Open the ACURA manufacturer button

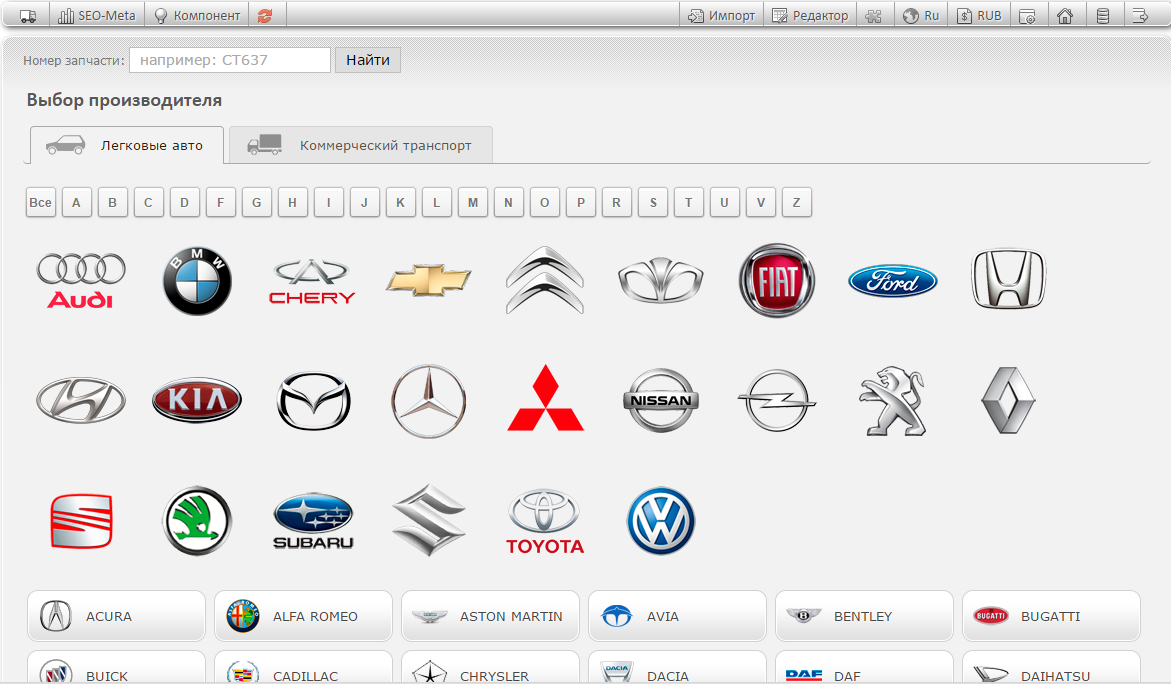point(117,616)
